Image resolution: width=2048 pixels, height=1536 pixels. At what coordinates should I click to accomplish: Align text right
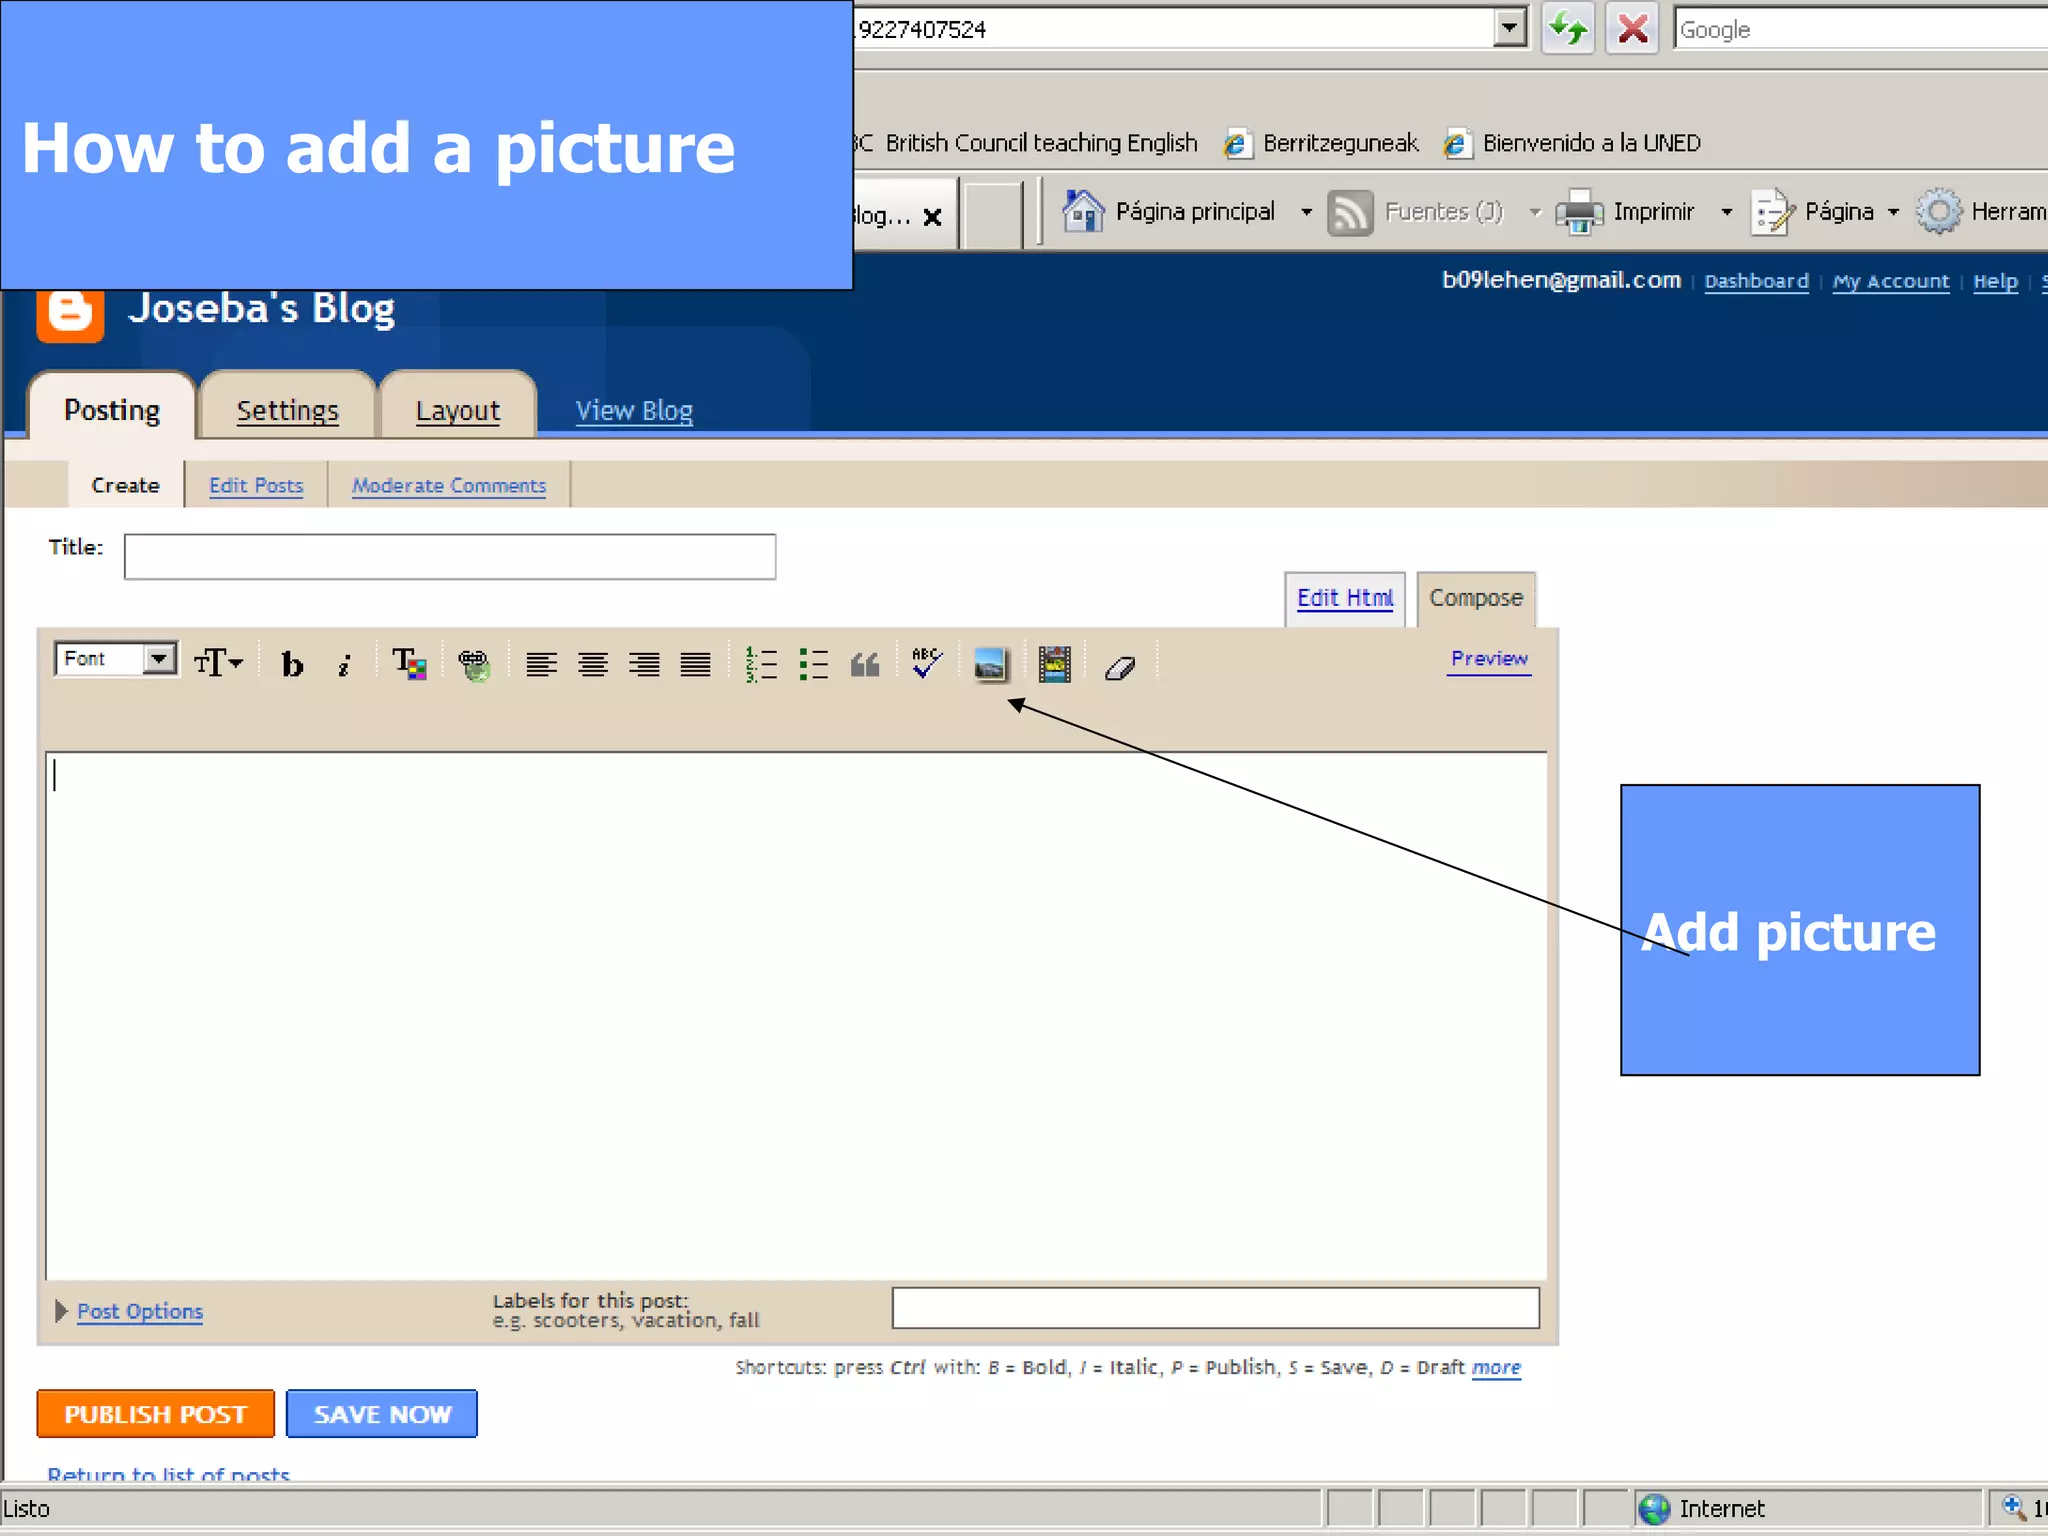645,664
